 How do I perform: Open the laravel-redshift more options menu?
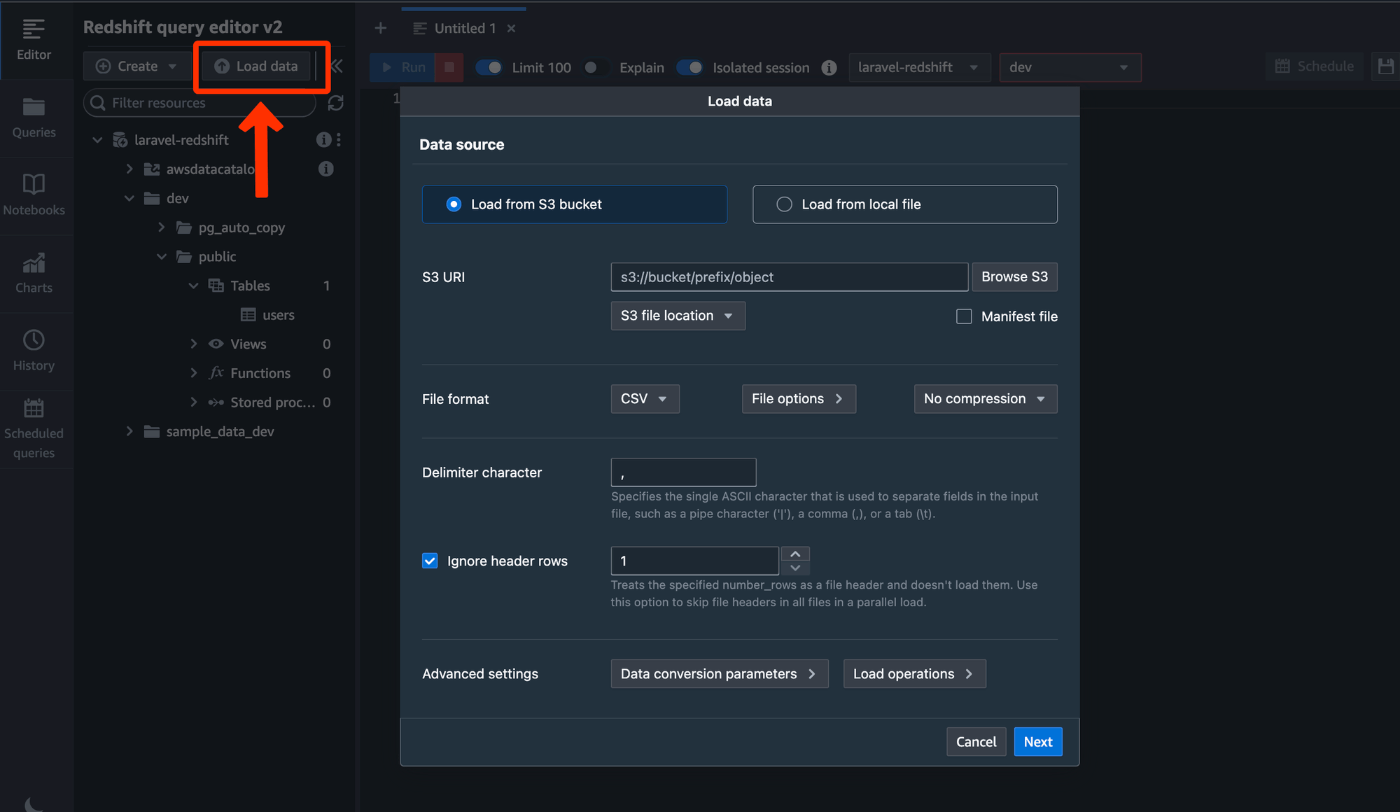pos(339,140)
